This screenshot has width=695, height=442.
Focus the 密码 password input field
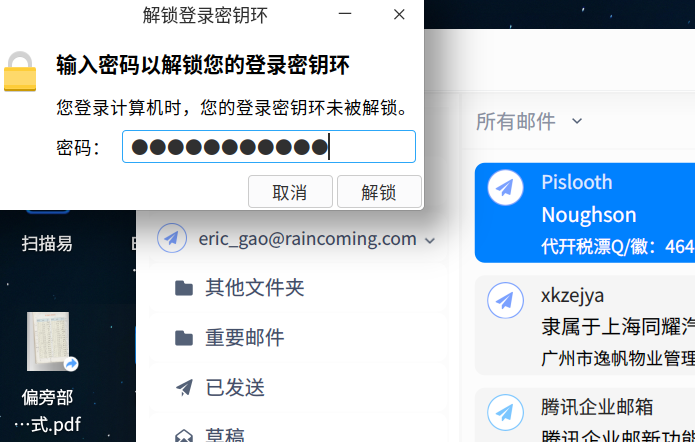click(269, 146)
